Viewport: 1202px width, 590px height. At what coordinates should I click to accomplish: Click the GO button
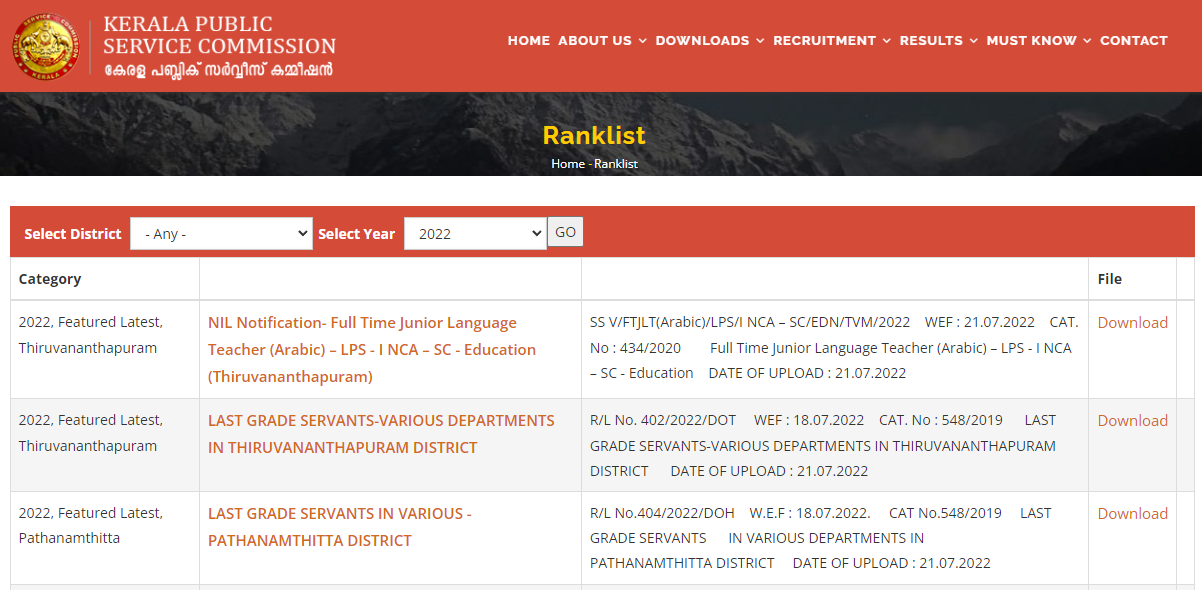pos(565,232)
